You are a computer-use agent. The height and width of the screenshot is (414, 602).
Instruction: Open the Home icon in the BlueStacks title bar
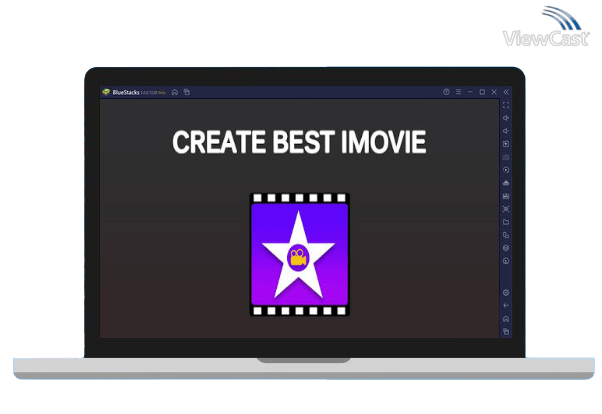[x=175, y=92]
